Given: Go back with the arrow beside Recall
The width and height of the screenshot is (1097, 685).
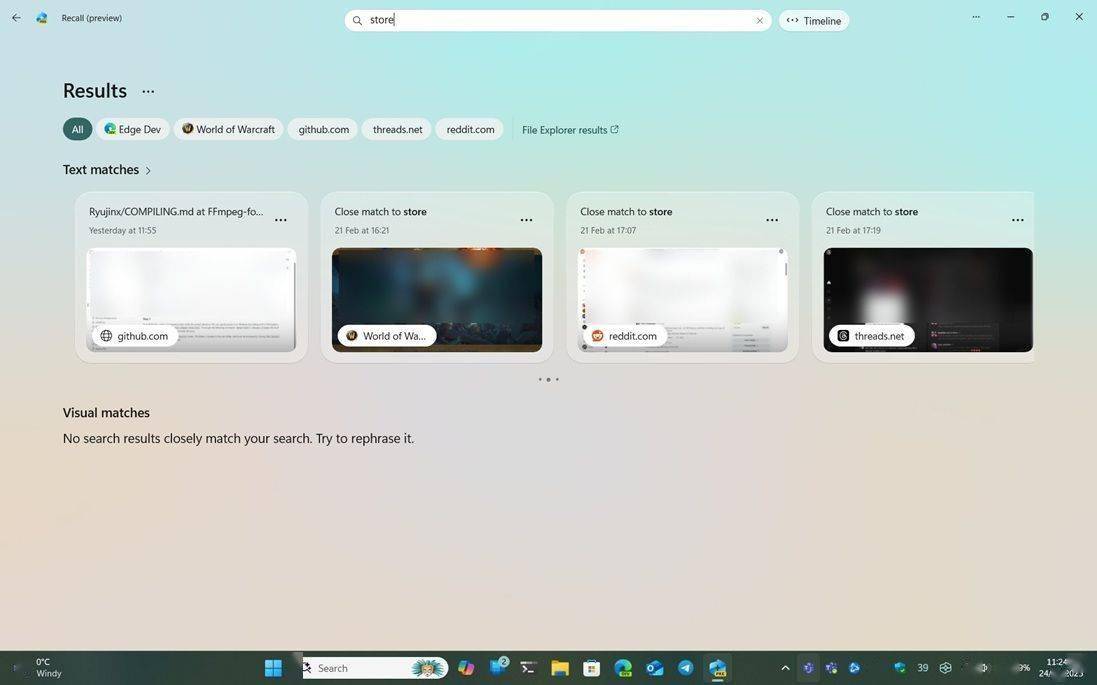Looking at the screenshot, I should click(x=16, y=17).
